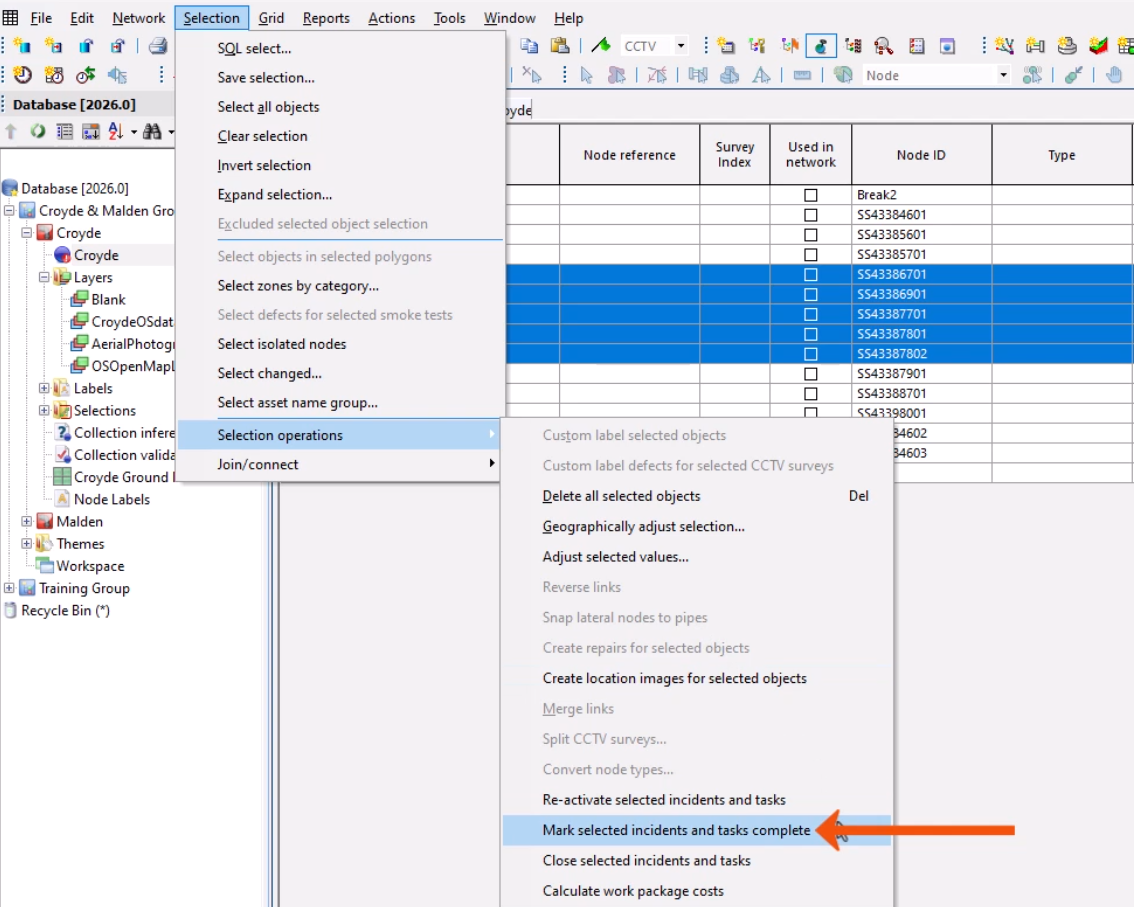
Task: Check Used in network for Break2 row
Action: pyautogui.click(x=810, y=194)
